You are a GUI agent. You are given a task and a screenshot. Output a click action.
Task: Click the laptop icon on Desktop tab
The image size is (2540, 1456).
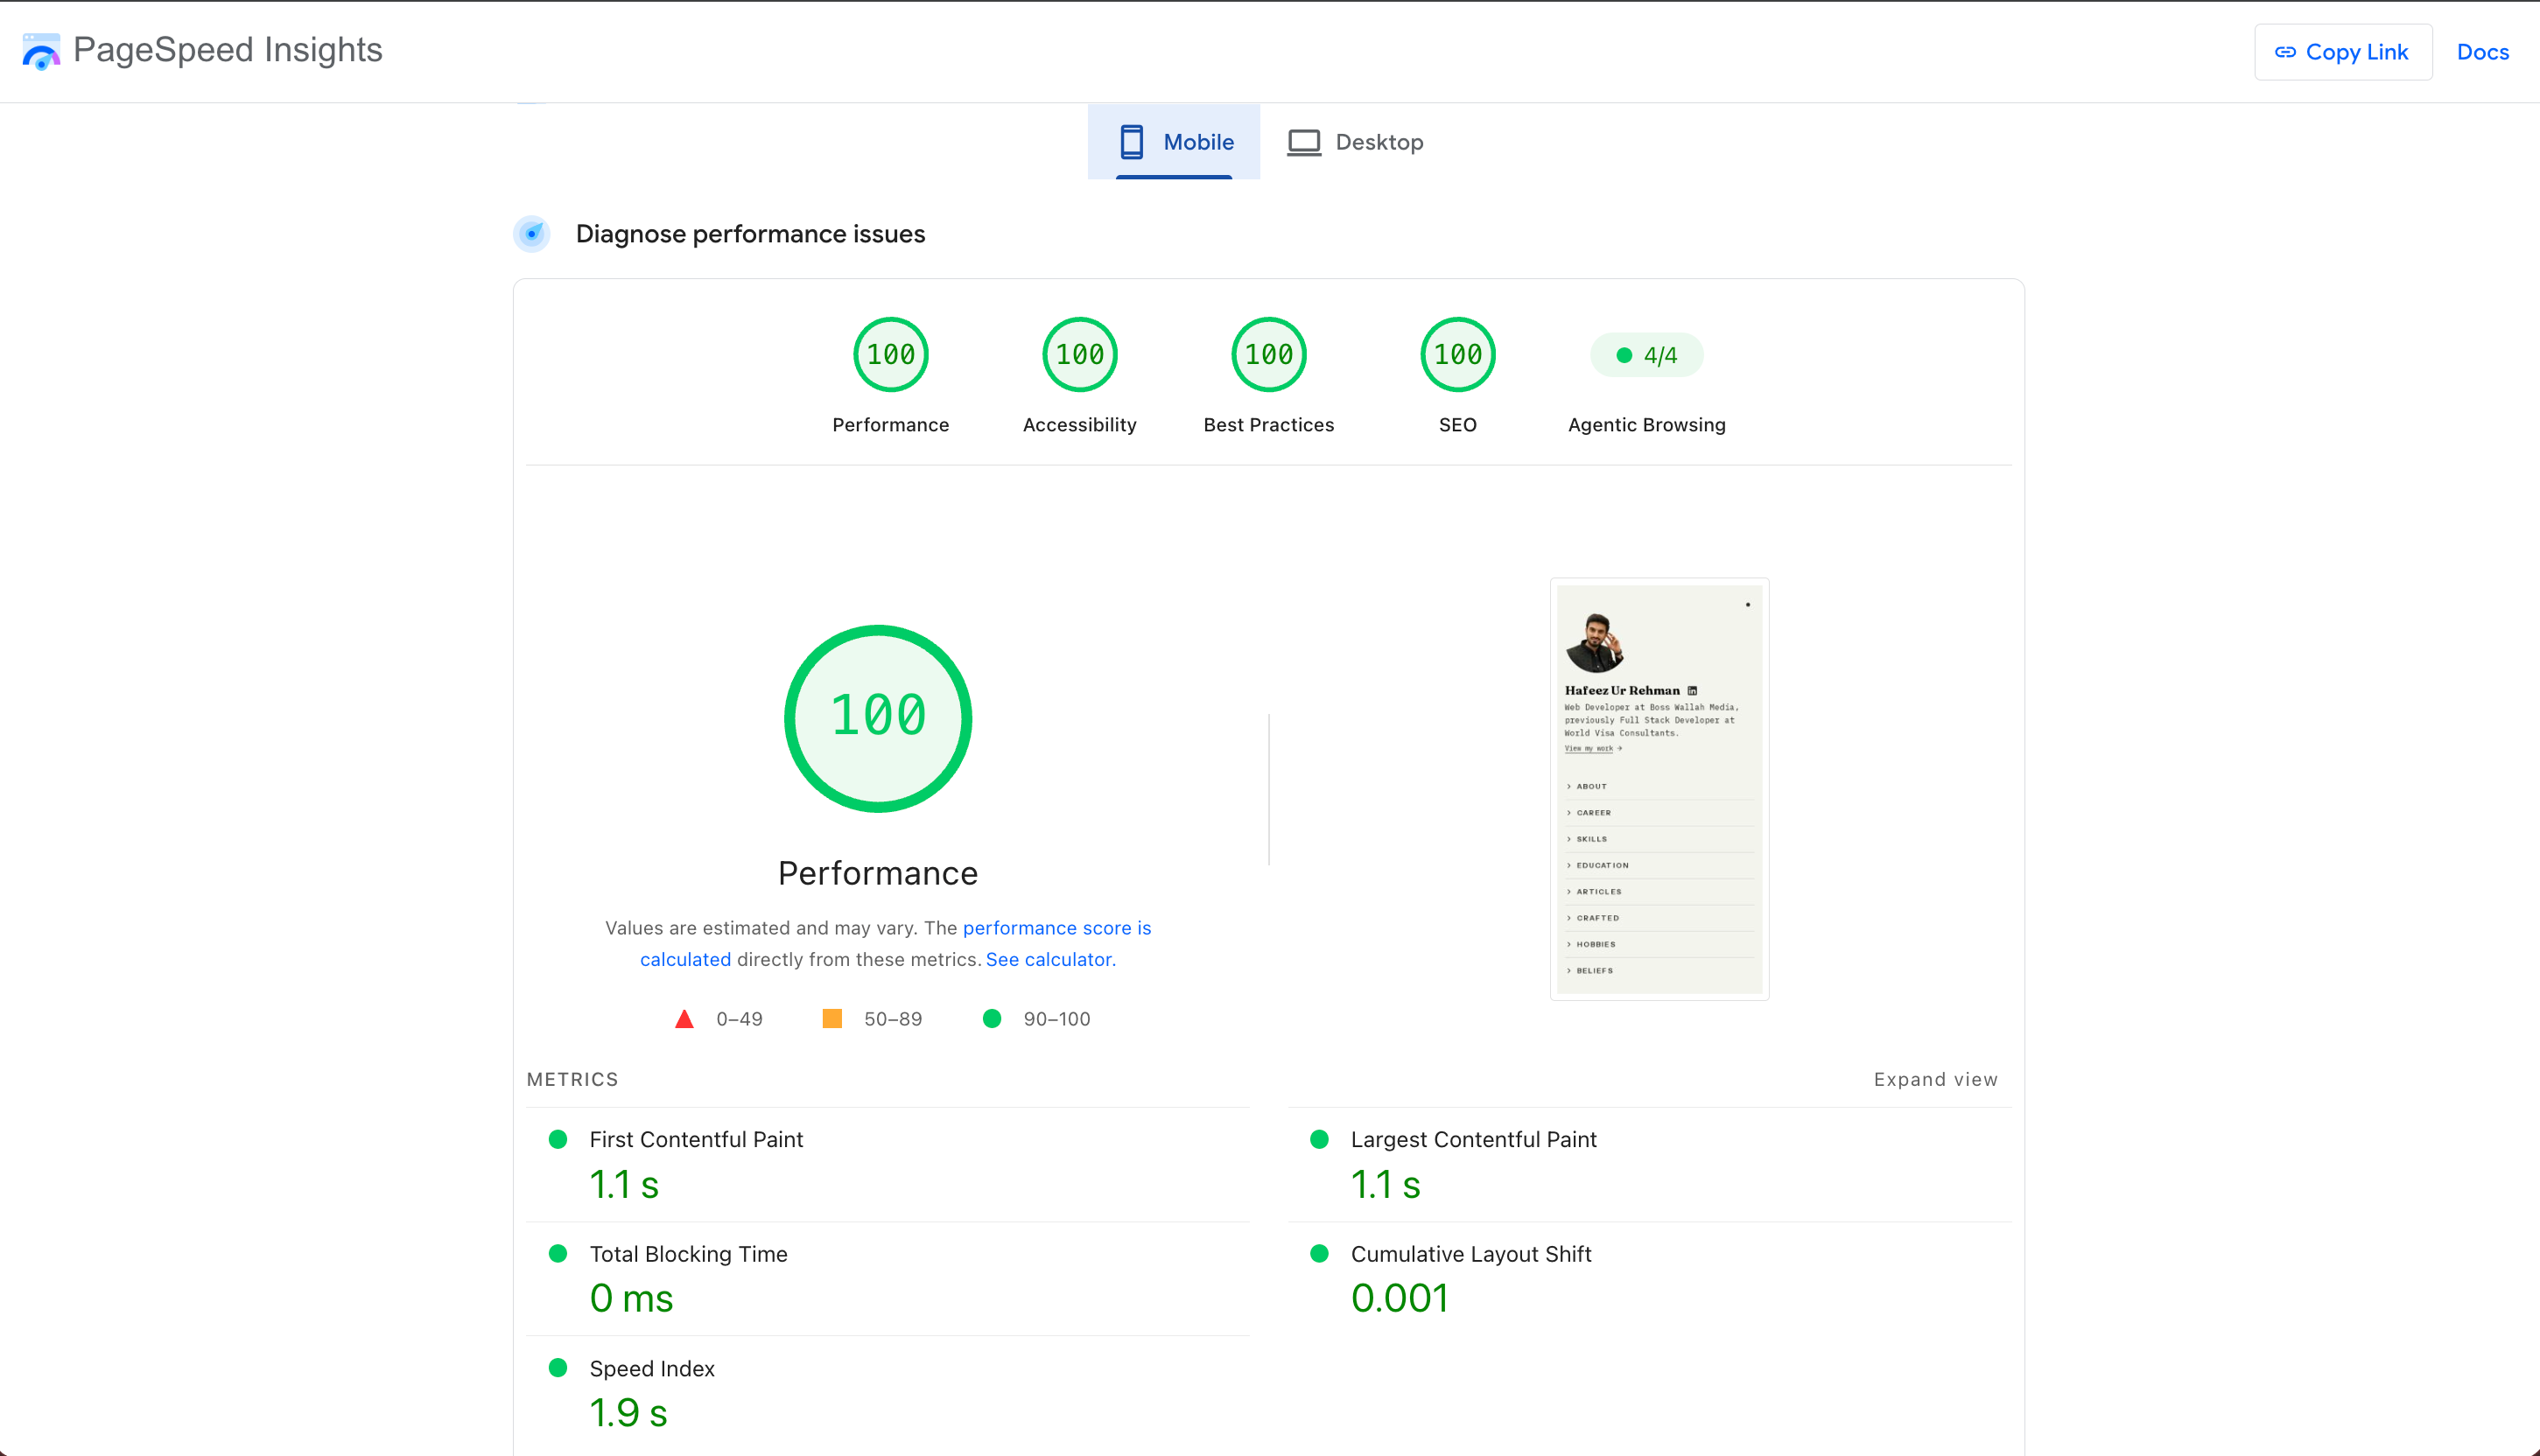click(1304, 142)
